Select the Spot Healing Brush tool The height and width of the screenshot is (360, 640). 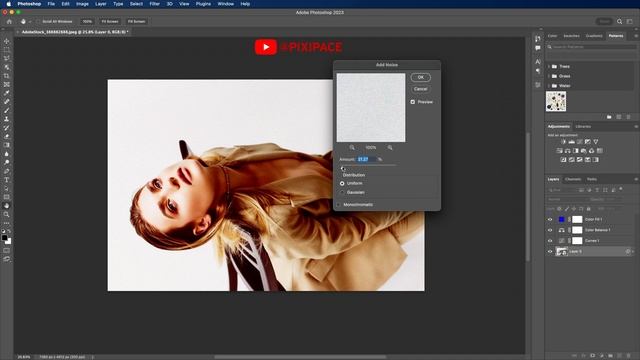click(7, 102)
